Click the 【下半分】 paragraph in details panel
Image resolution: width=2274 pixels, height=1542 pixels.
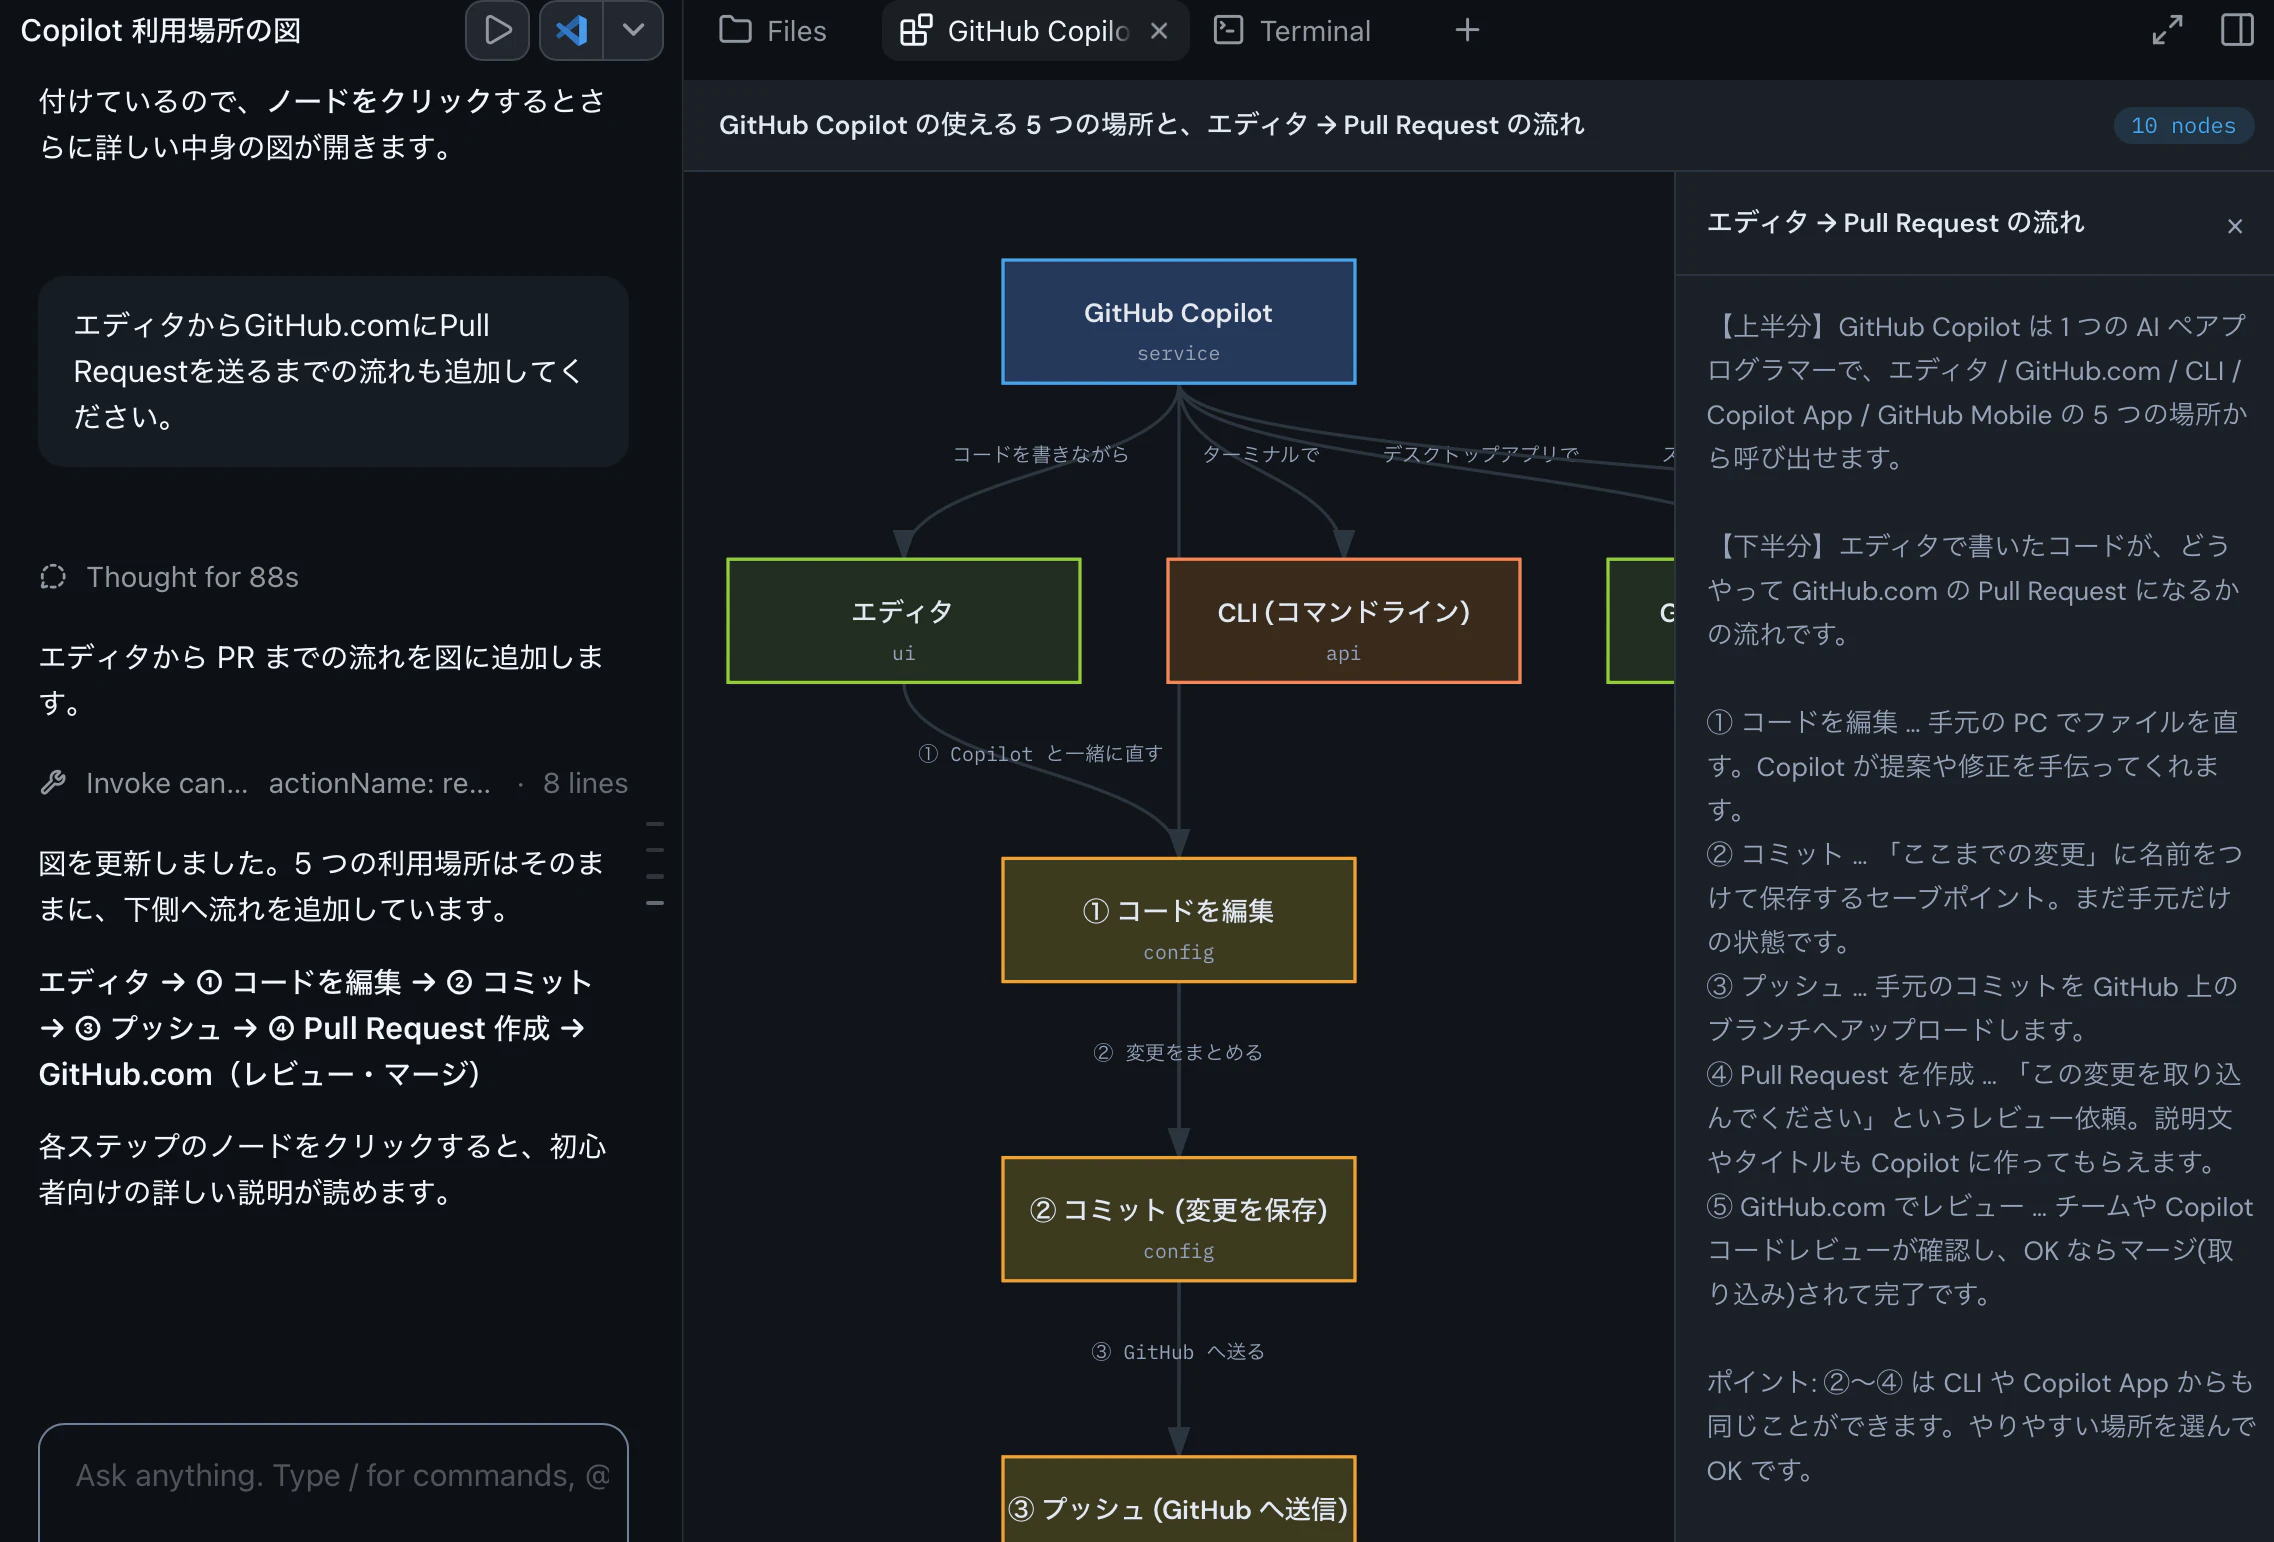click(1973, 590)
